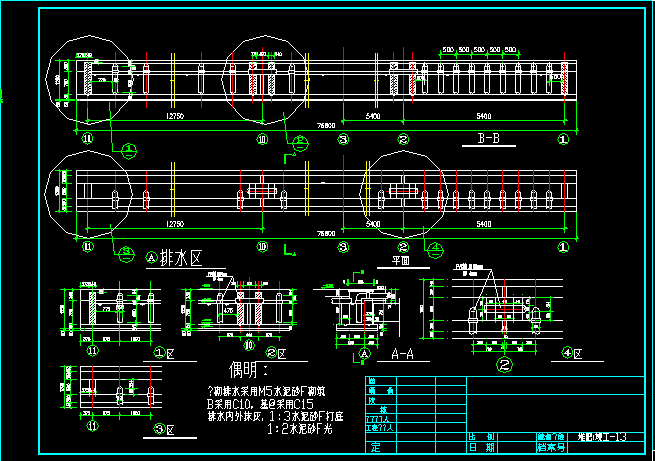The image size is (655, 461).
Task: Select the 76800 overall dimension in top view
Action: (x=326, y=125)
